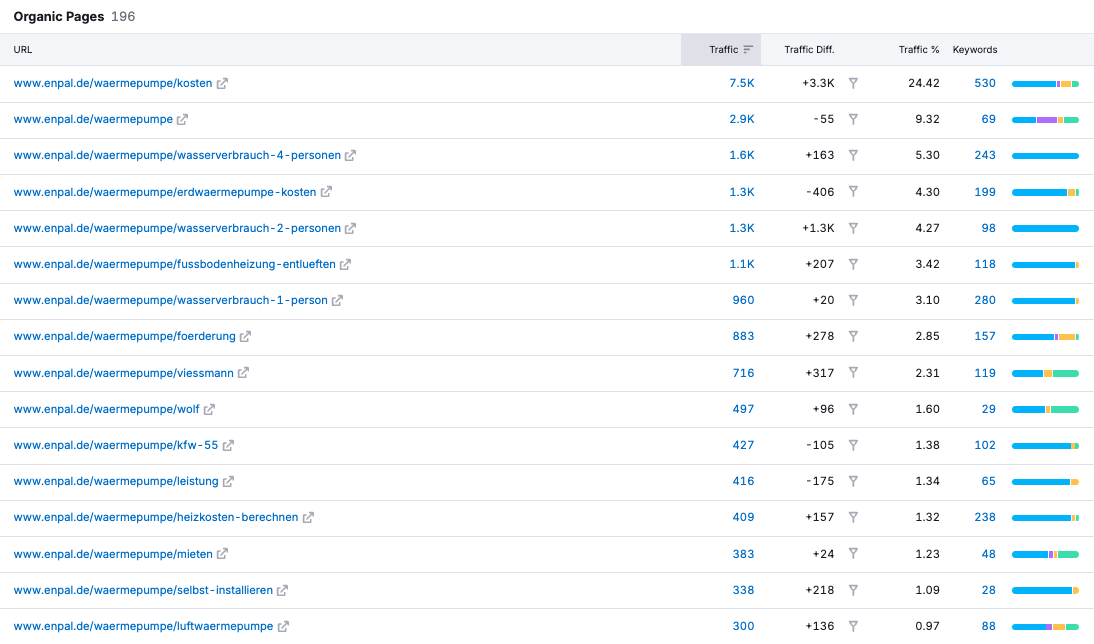Click the Traffic Diff. column header
Viewport: 1094px width, 644px height.
click(x=809, y=50)
